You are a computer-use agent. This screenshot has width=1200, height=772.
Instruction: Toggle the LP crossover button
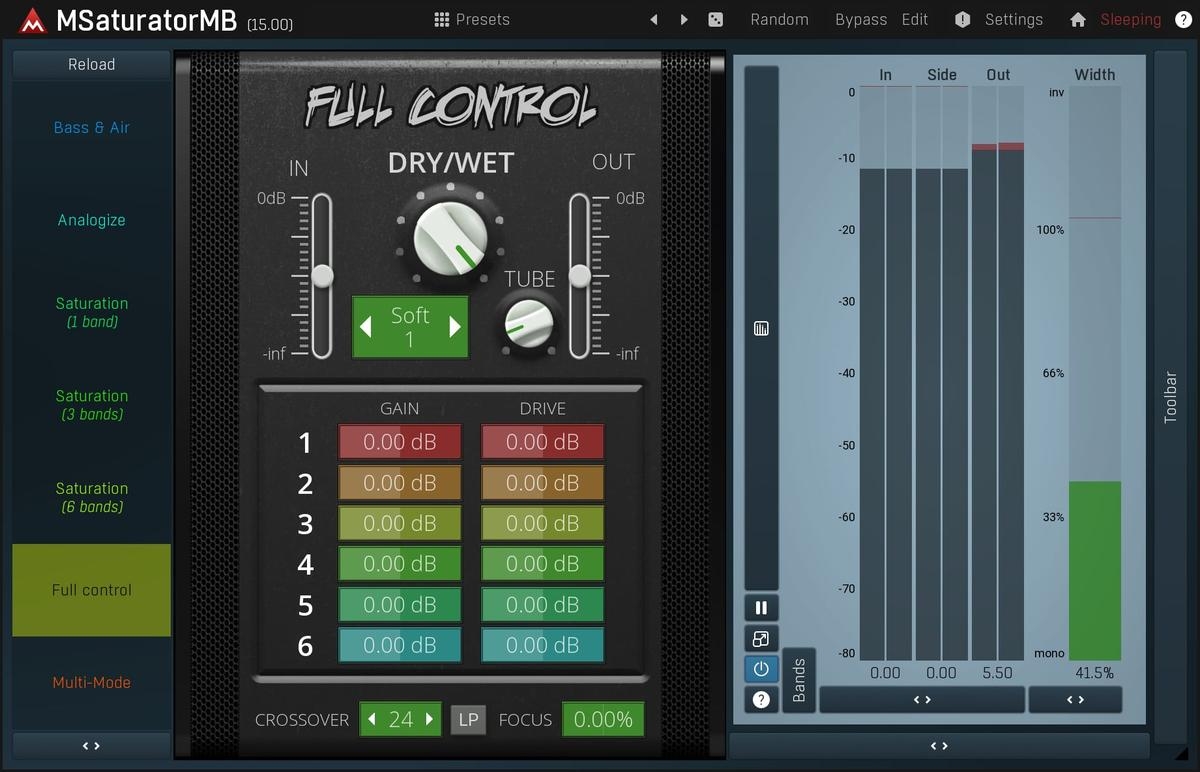468,720
